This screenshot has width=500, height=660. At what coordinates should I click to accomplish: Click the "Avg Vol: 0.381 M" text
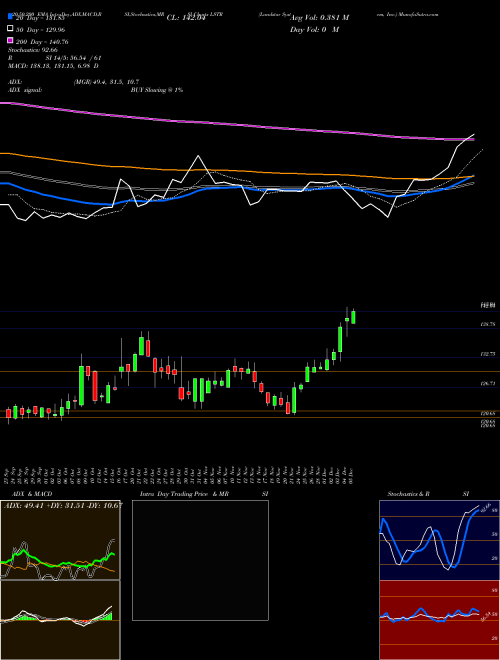[319, 18]
